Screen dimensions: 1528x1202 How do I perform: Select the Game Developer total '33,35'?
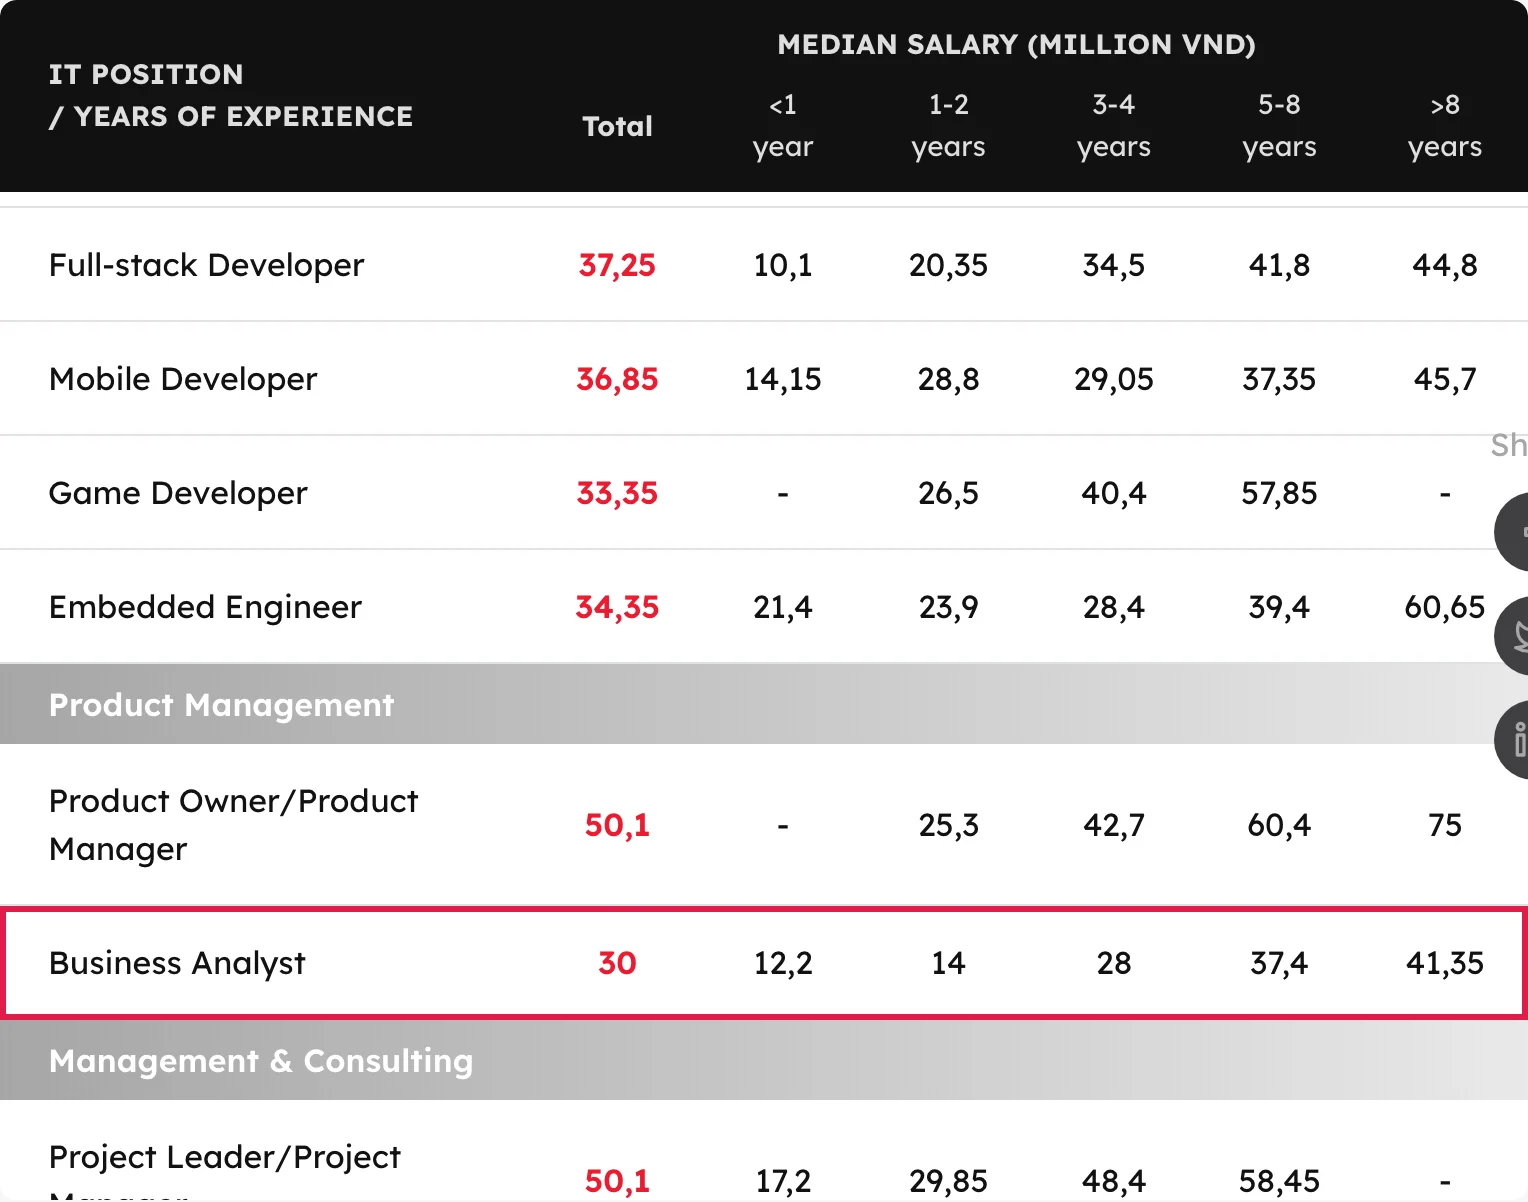click(617, 493)
